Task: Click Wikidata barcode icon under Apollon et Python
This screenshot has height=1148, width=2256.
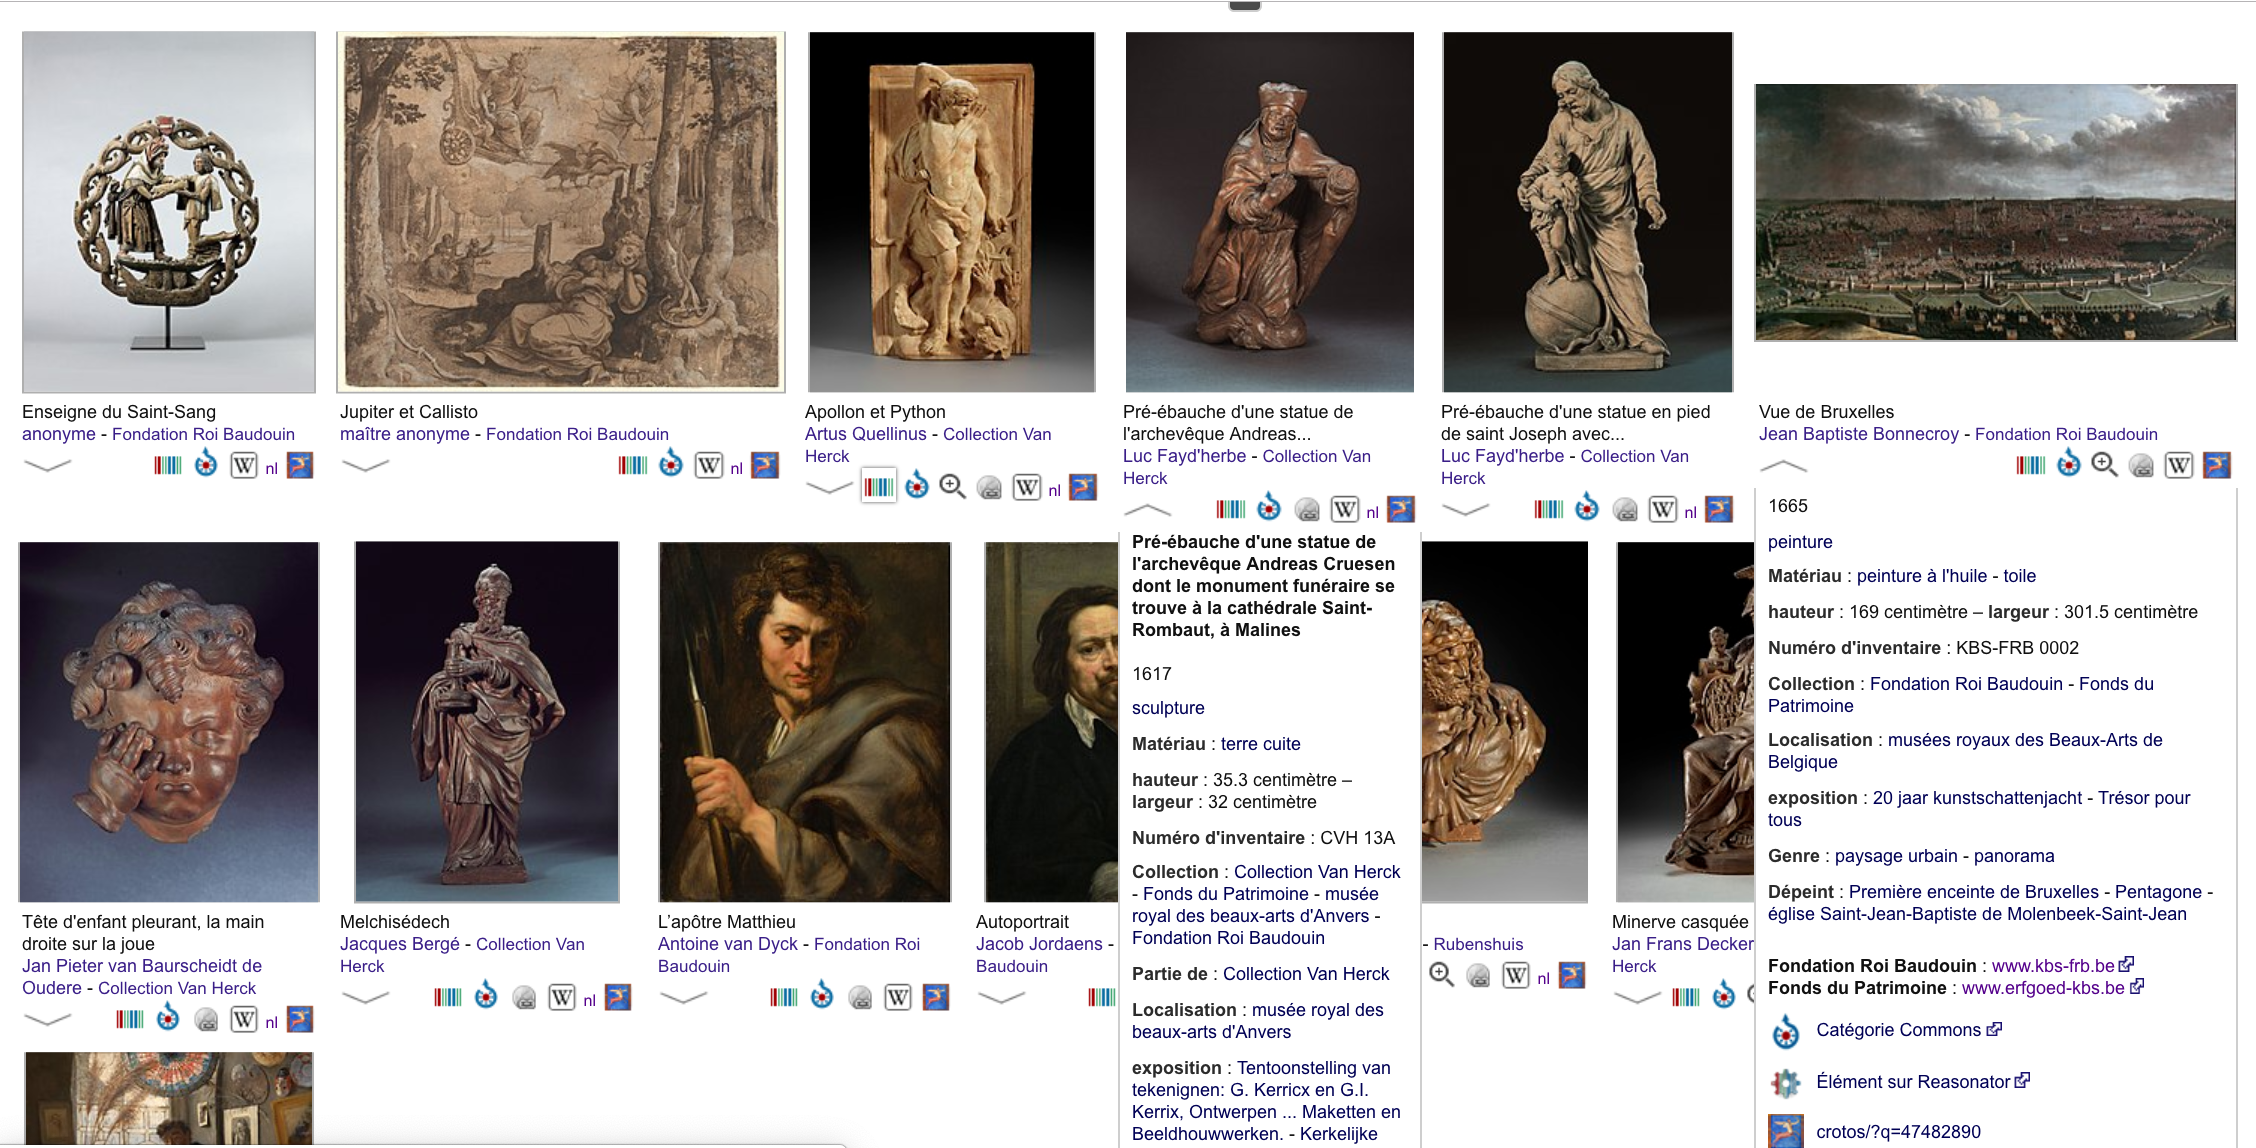Action: [878, 487]
